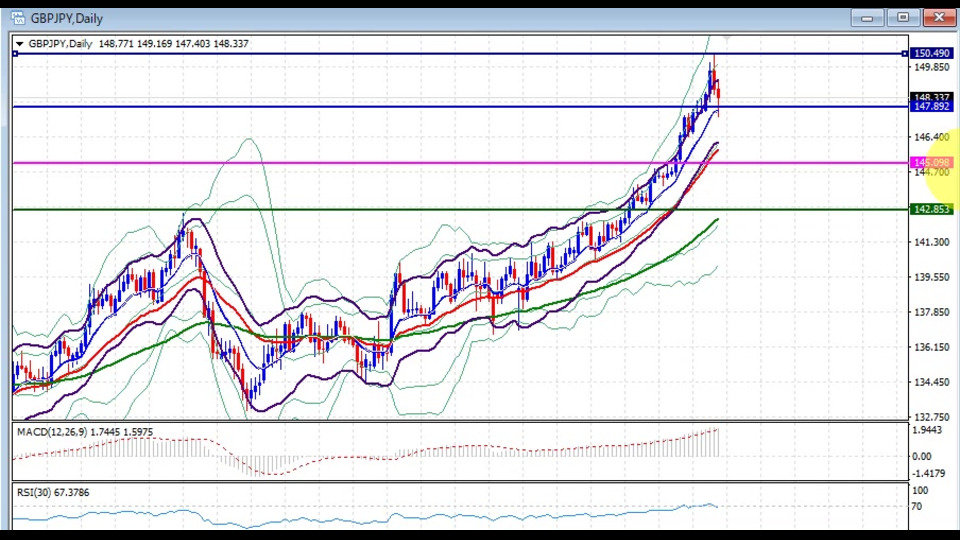This screenshot has width=960, height=540.
Task: Click the GBPJPY chart window icon
Action: [x=18, y=18]
